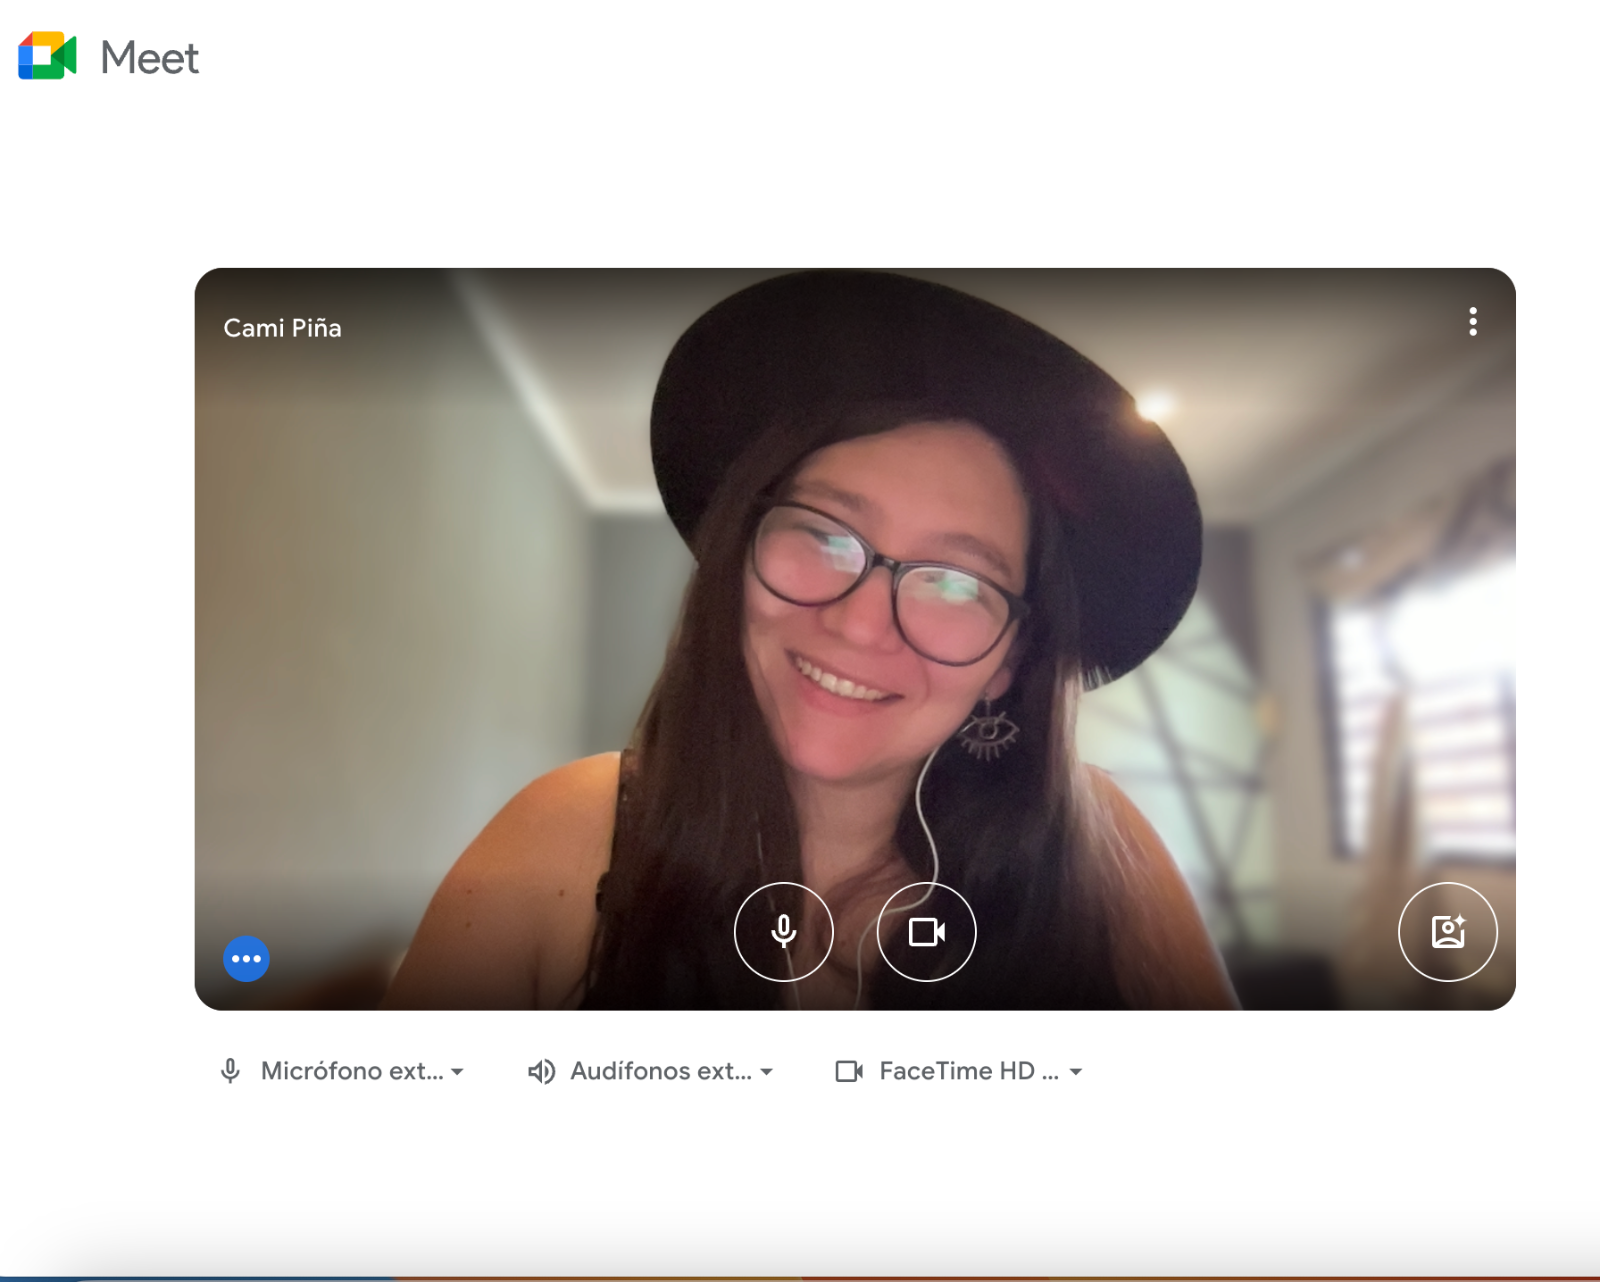Open the Micrófono ext... device dropdown
Image resolution: width=1600 pixels, height=1282 pixels.
[x=342, y=1071]
